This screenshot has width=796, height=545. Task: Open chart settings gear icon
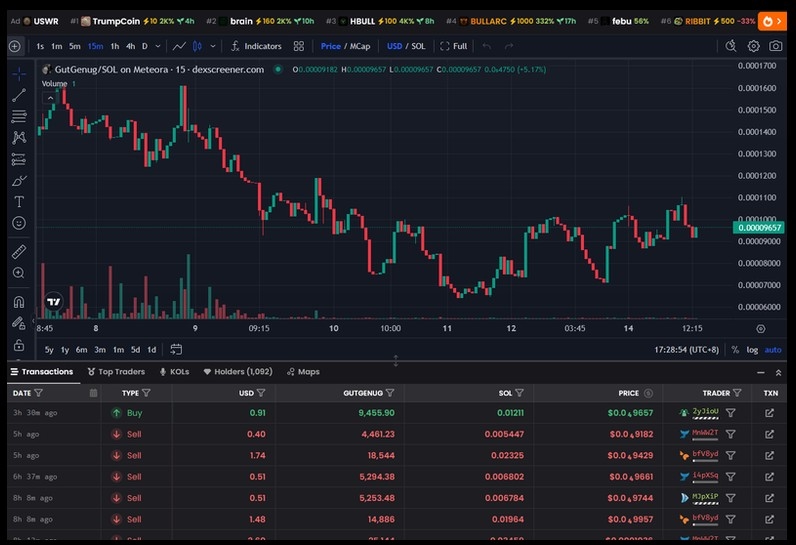[753, 46]
